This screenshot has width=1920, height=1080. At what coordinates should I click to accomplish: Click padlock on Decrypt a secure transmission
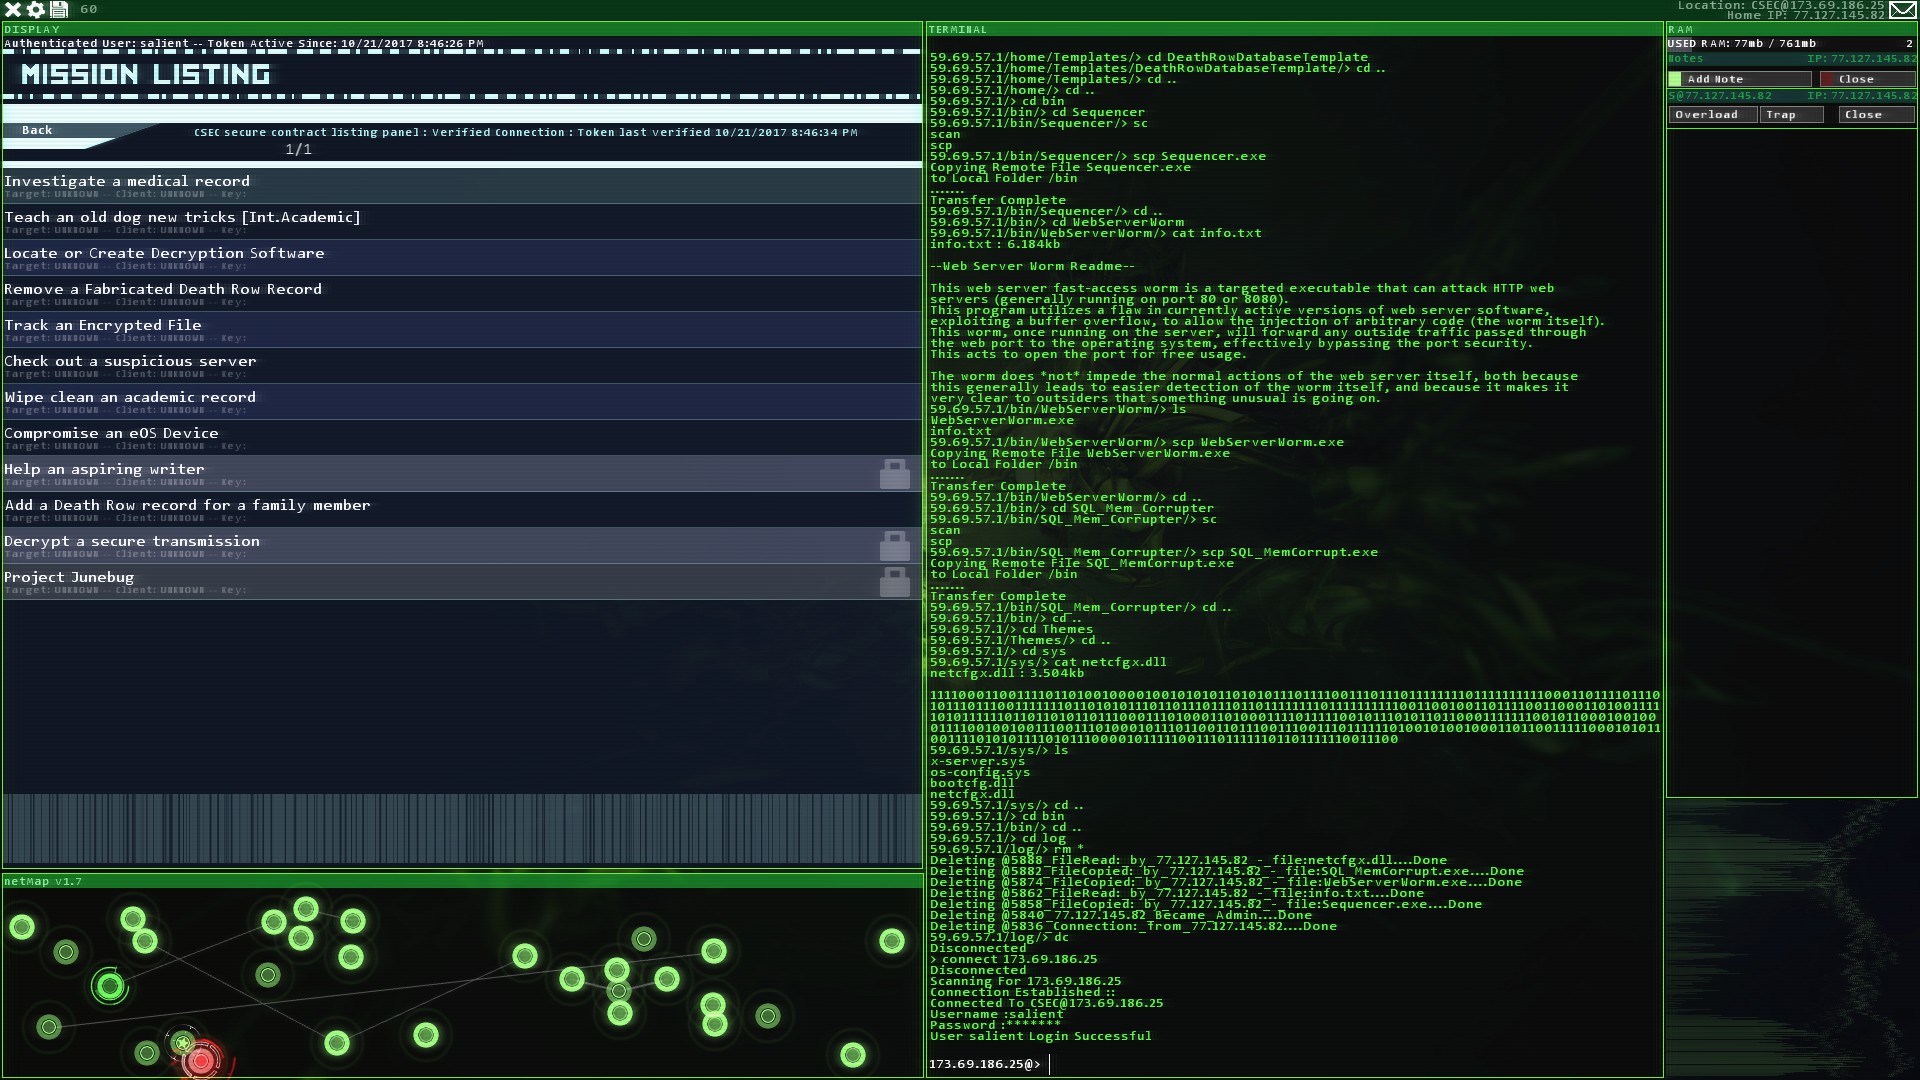tap(894, 546)
